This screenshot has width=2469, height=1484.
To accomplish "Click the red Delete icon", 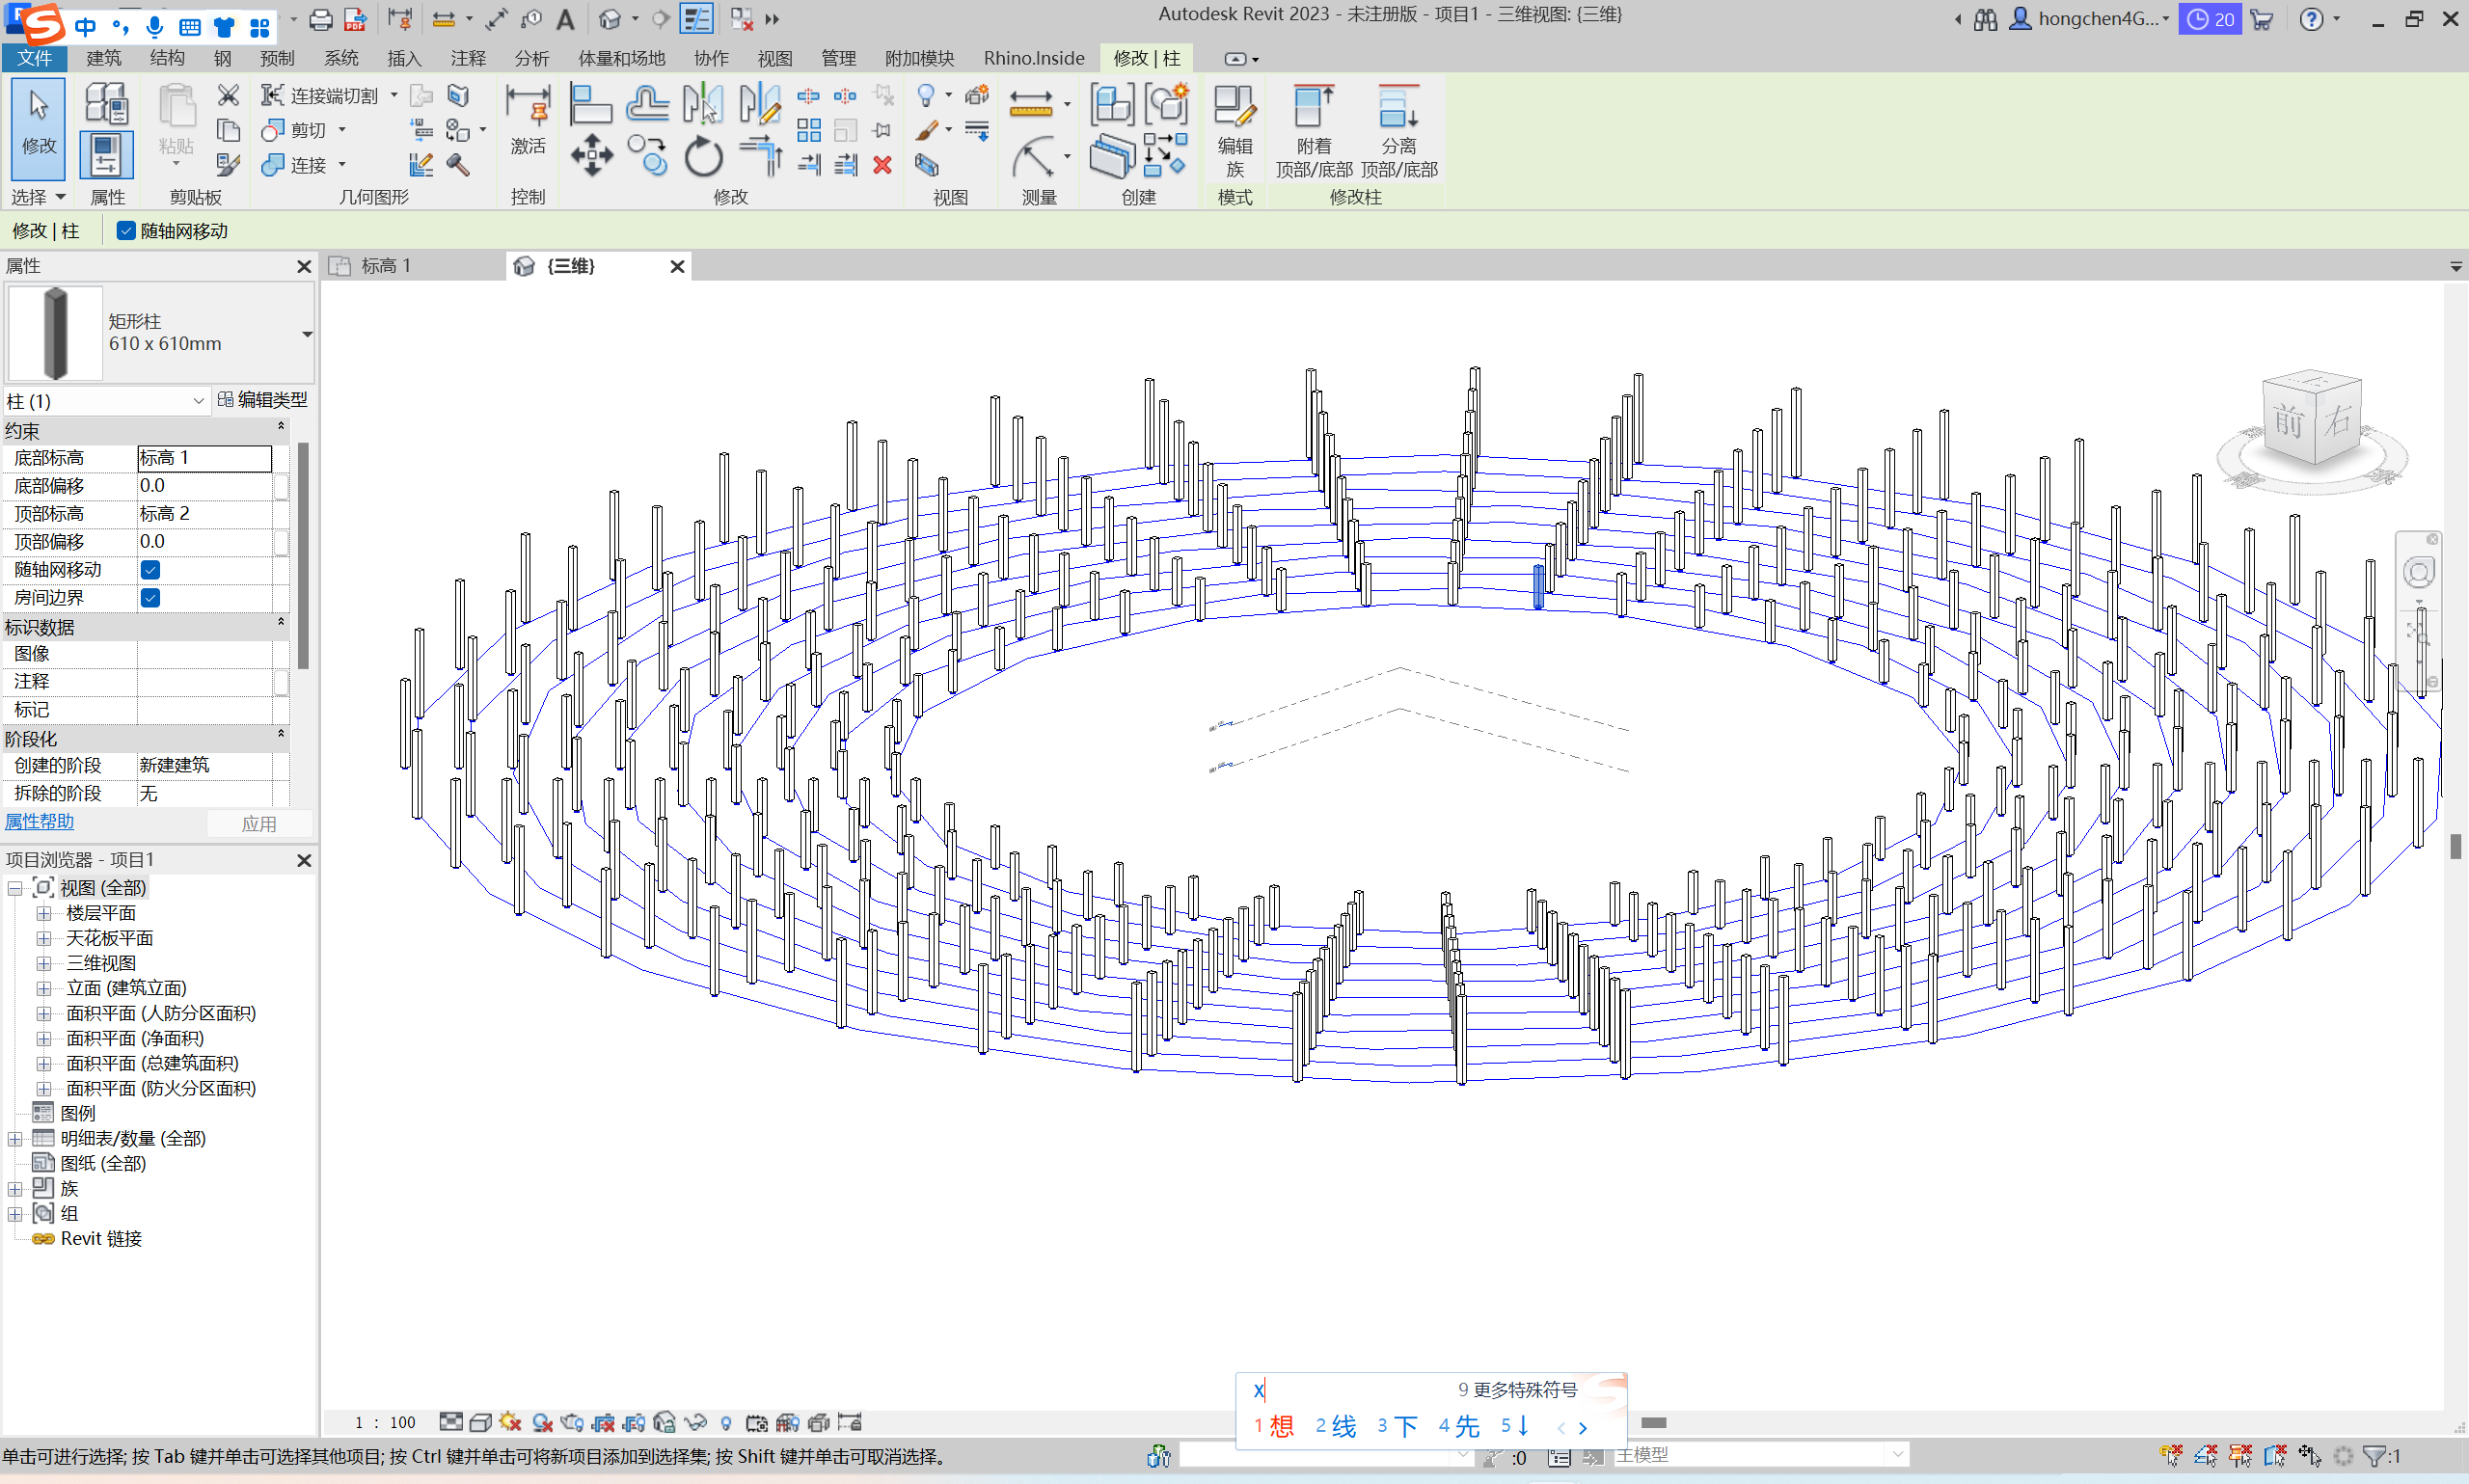I will point(882,165).
